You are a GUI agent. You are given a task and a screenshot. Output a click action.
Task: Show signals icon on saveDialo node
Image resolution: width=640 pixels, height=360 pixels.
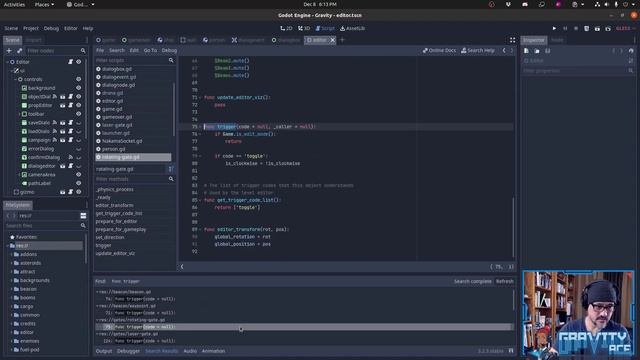[55, 122]
